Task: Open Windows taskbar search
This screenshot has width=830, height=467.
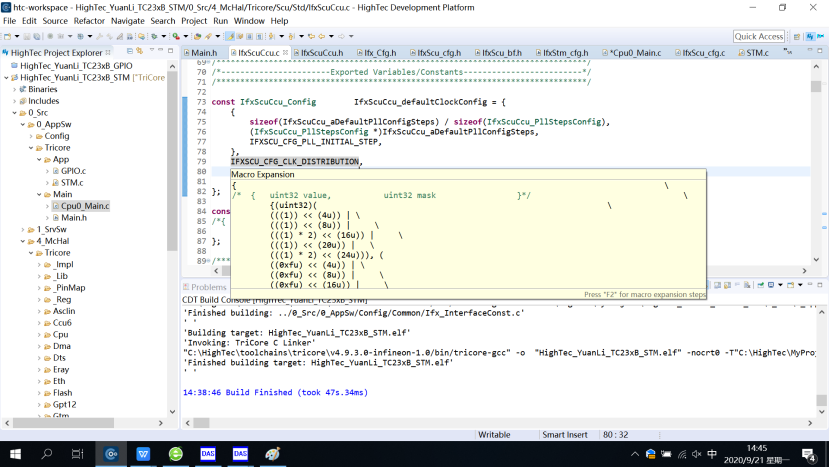Action: click(x=47, y=454)
